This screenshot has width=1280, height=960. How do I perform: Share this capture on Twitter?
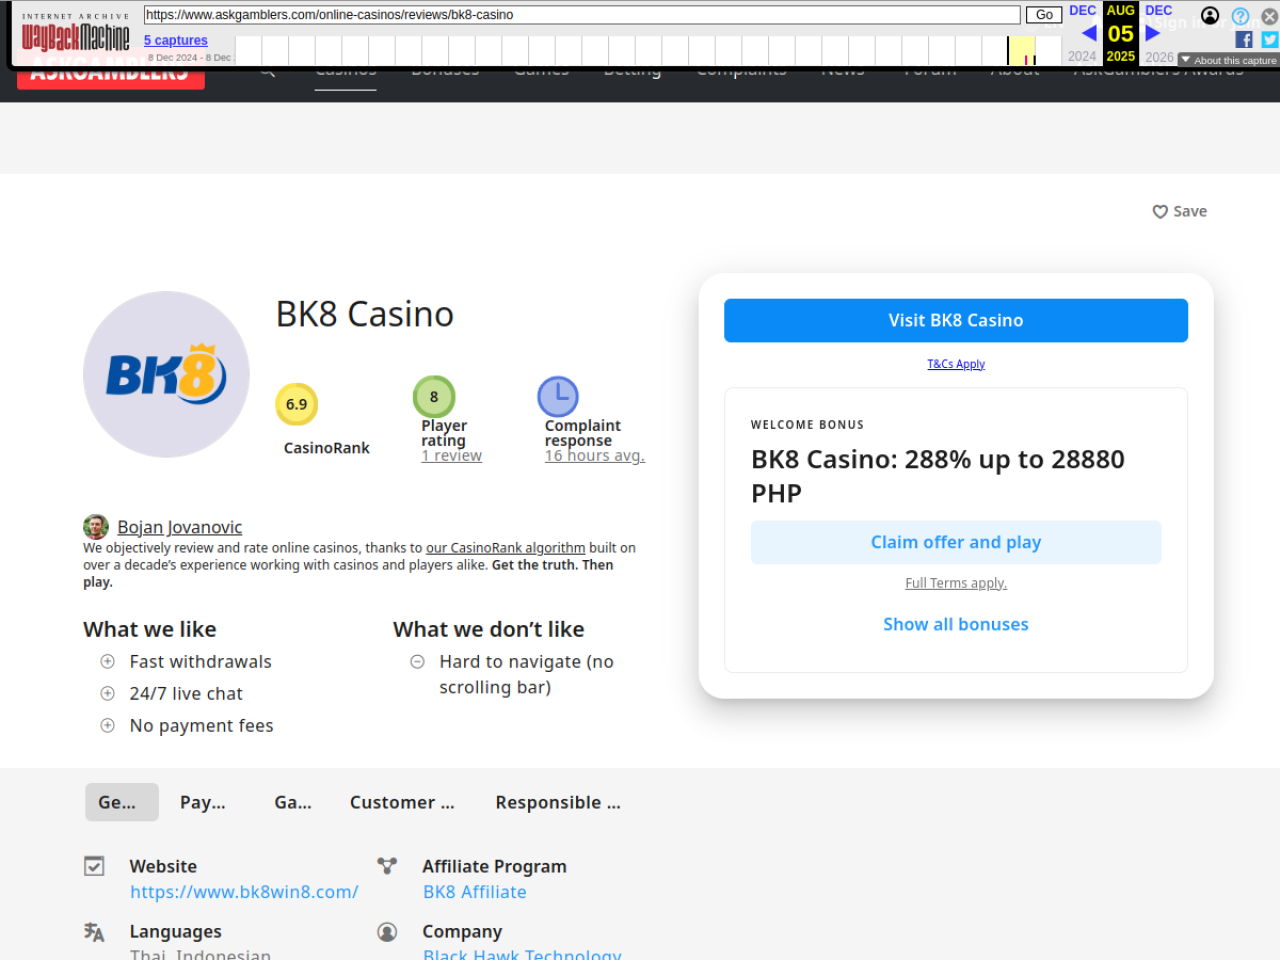pyautogui.click(x=1270, y=39)
